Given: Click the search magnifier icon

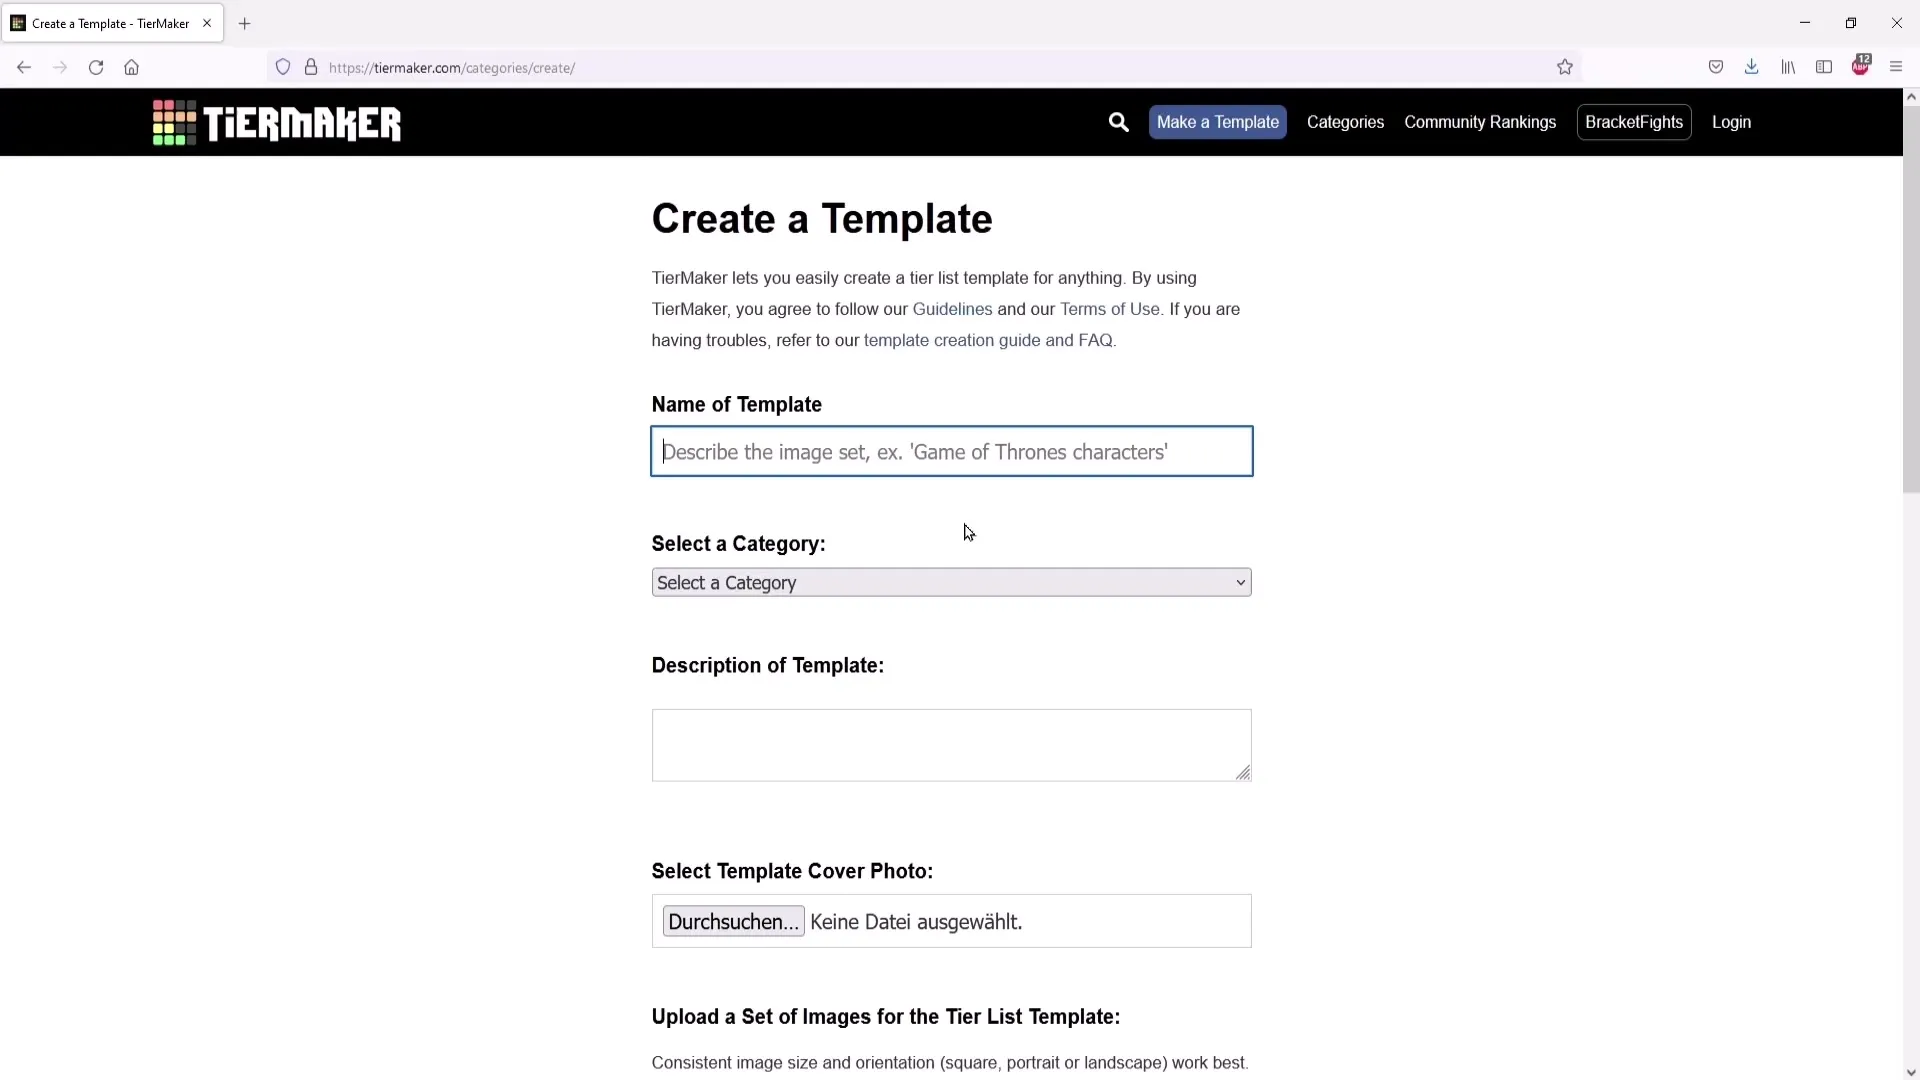Looking at the screenshot, I should 1120,121.
